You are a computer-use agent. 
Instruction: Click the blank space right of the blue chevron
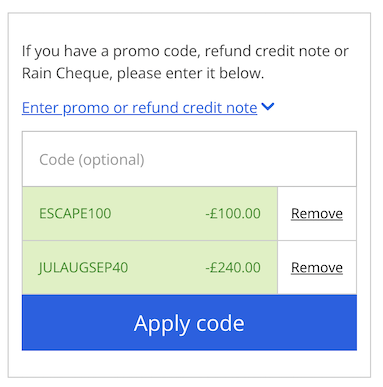point(320,107)
